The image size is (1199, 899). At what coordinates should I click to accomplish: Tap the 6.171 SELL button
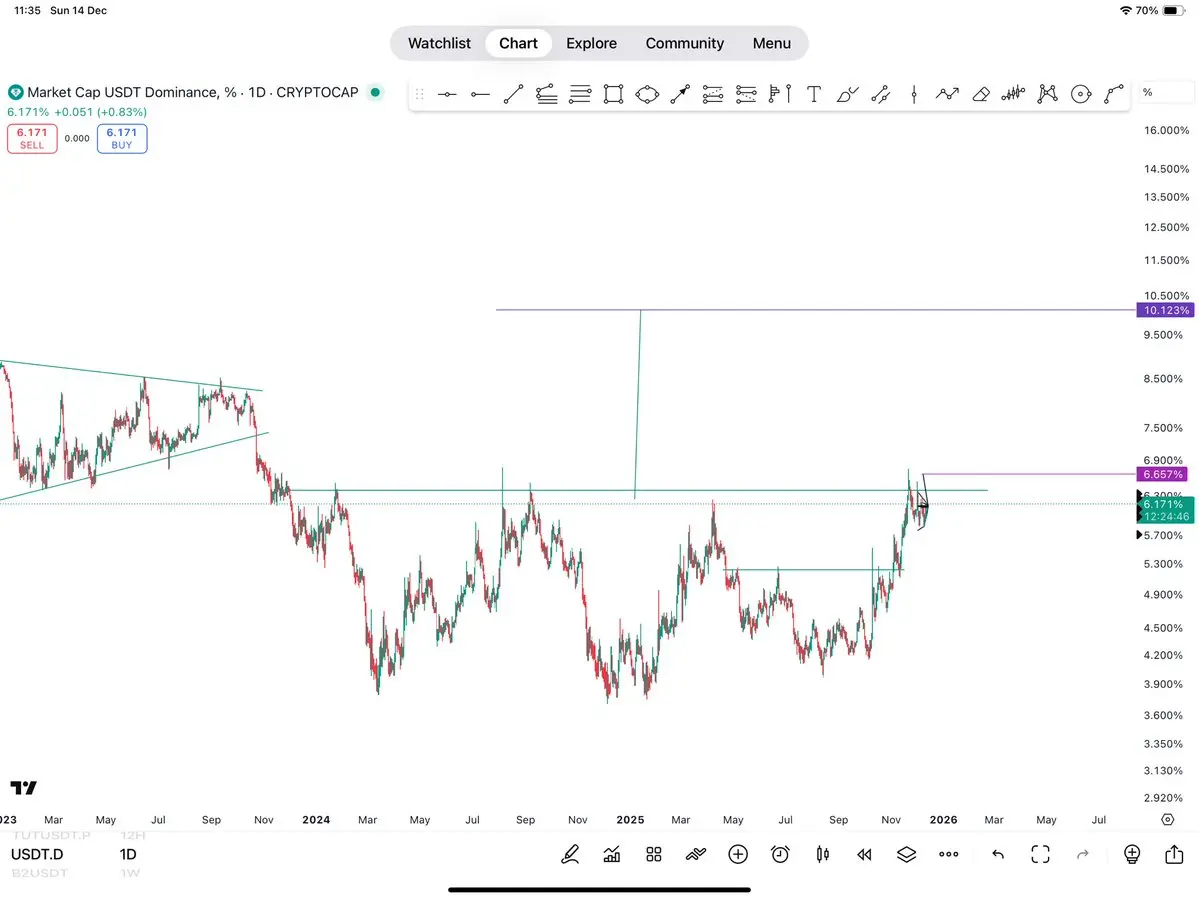[x=32, y=138]
